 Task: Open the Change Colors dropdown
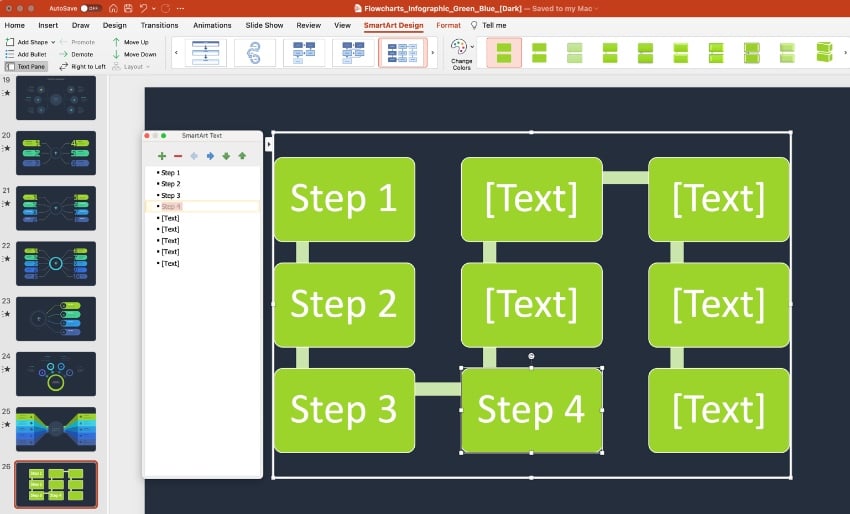[x=459, y=56]
